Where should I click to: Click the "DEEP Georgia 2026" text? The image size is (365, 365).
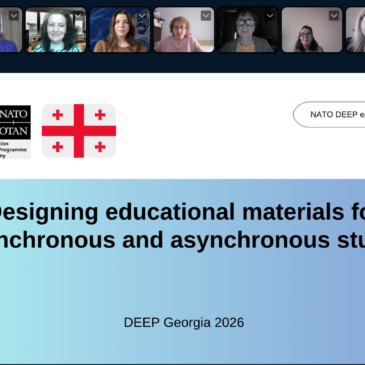click(184, 323)
